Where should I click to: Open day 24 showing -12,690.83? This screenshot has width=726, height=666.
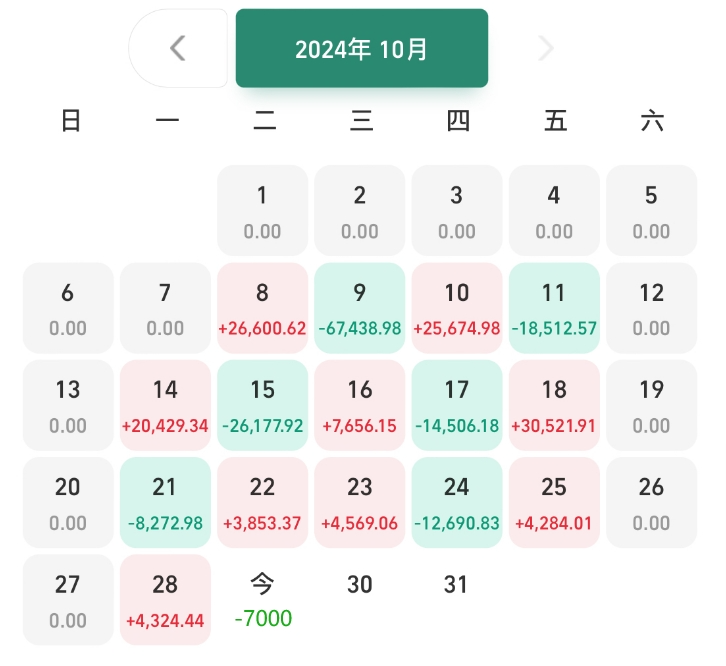tap(457, 503)
